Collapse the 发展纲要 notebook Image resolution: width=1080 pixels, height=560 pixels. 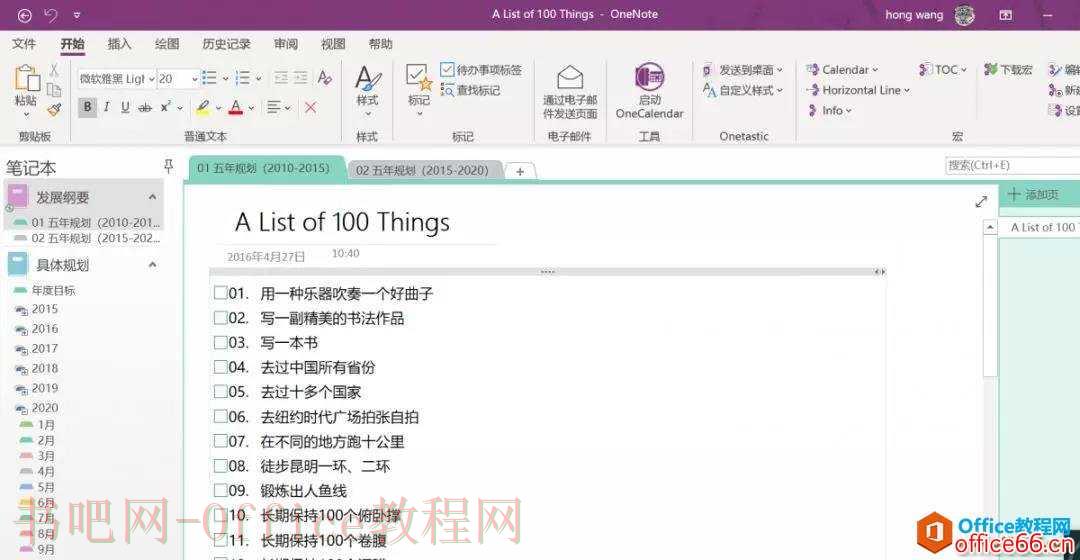(152, 197)
